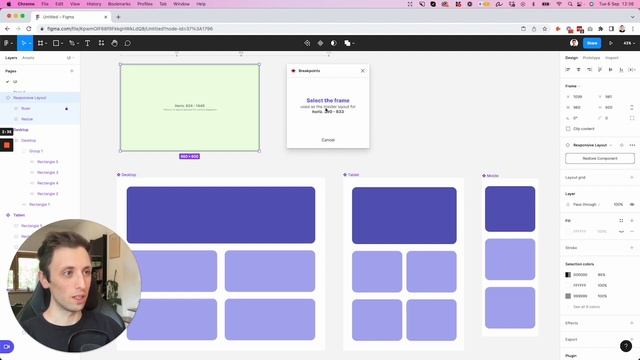
Task: Click the reset component icon in toolbar
Action: pyautogui.click(x=307, y=43)
